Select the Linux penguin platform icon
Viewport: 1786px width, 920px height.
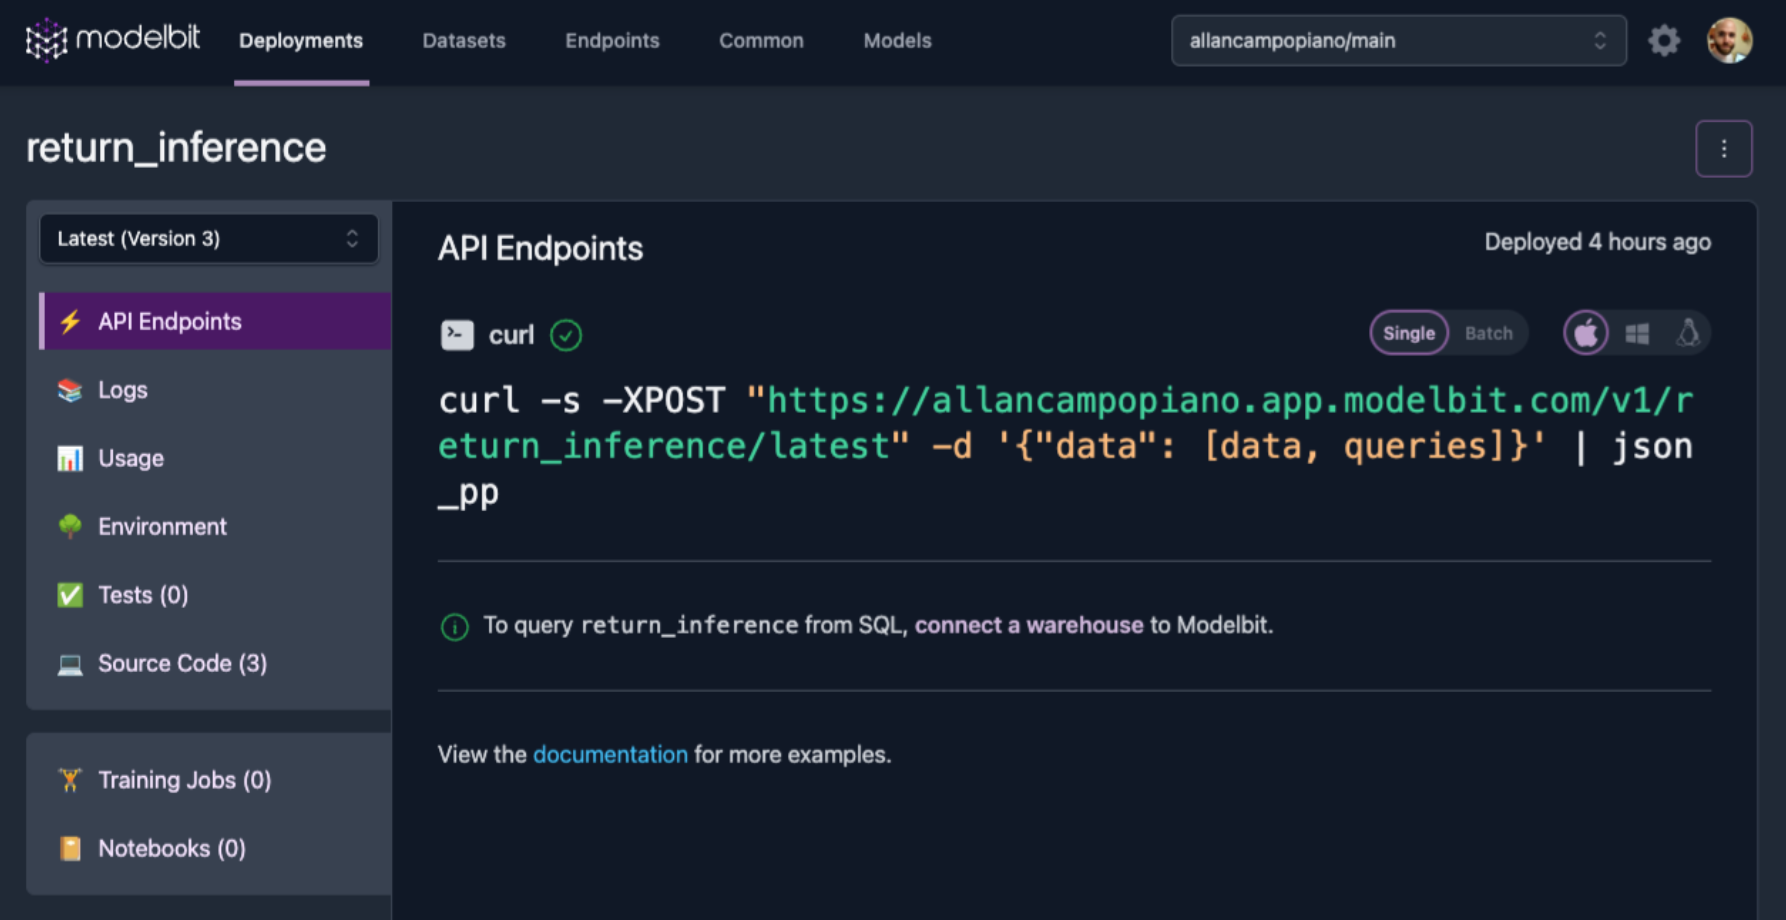[1688, 333]
